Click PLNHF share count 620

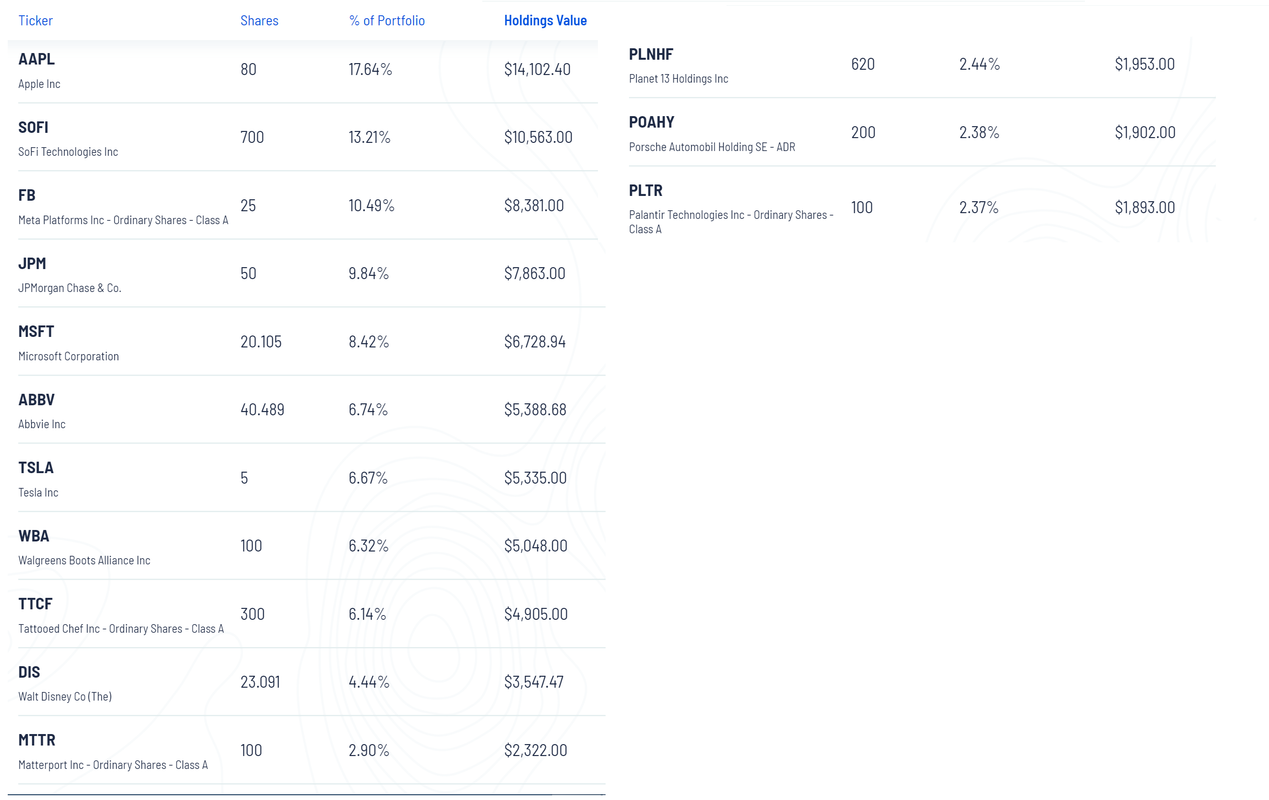point(863,64)
